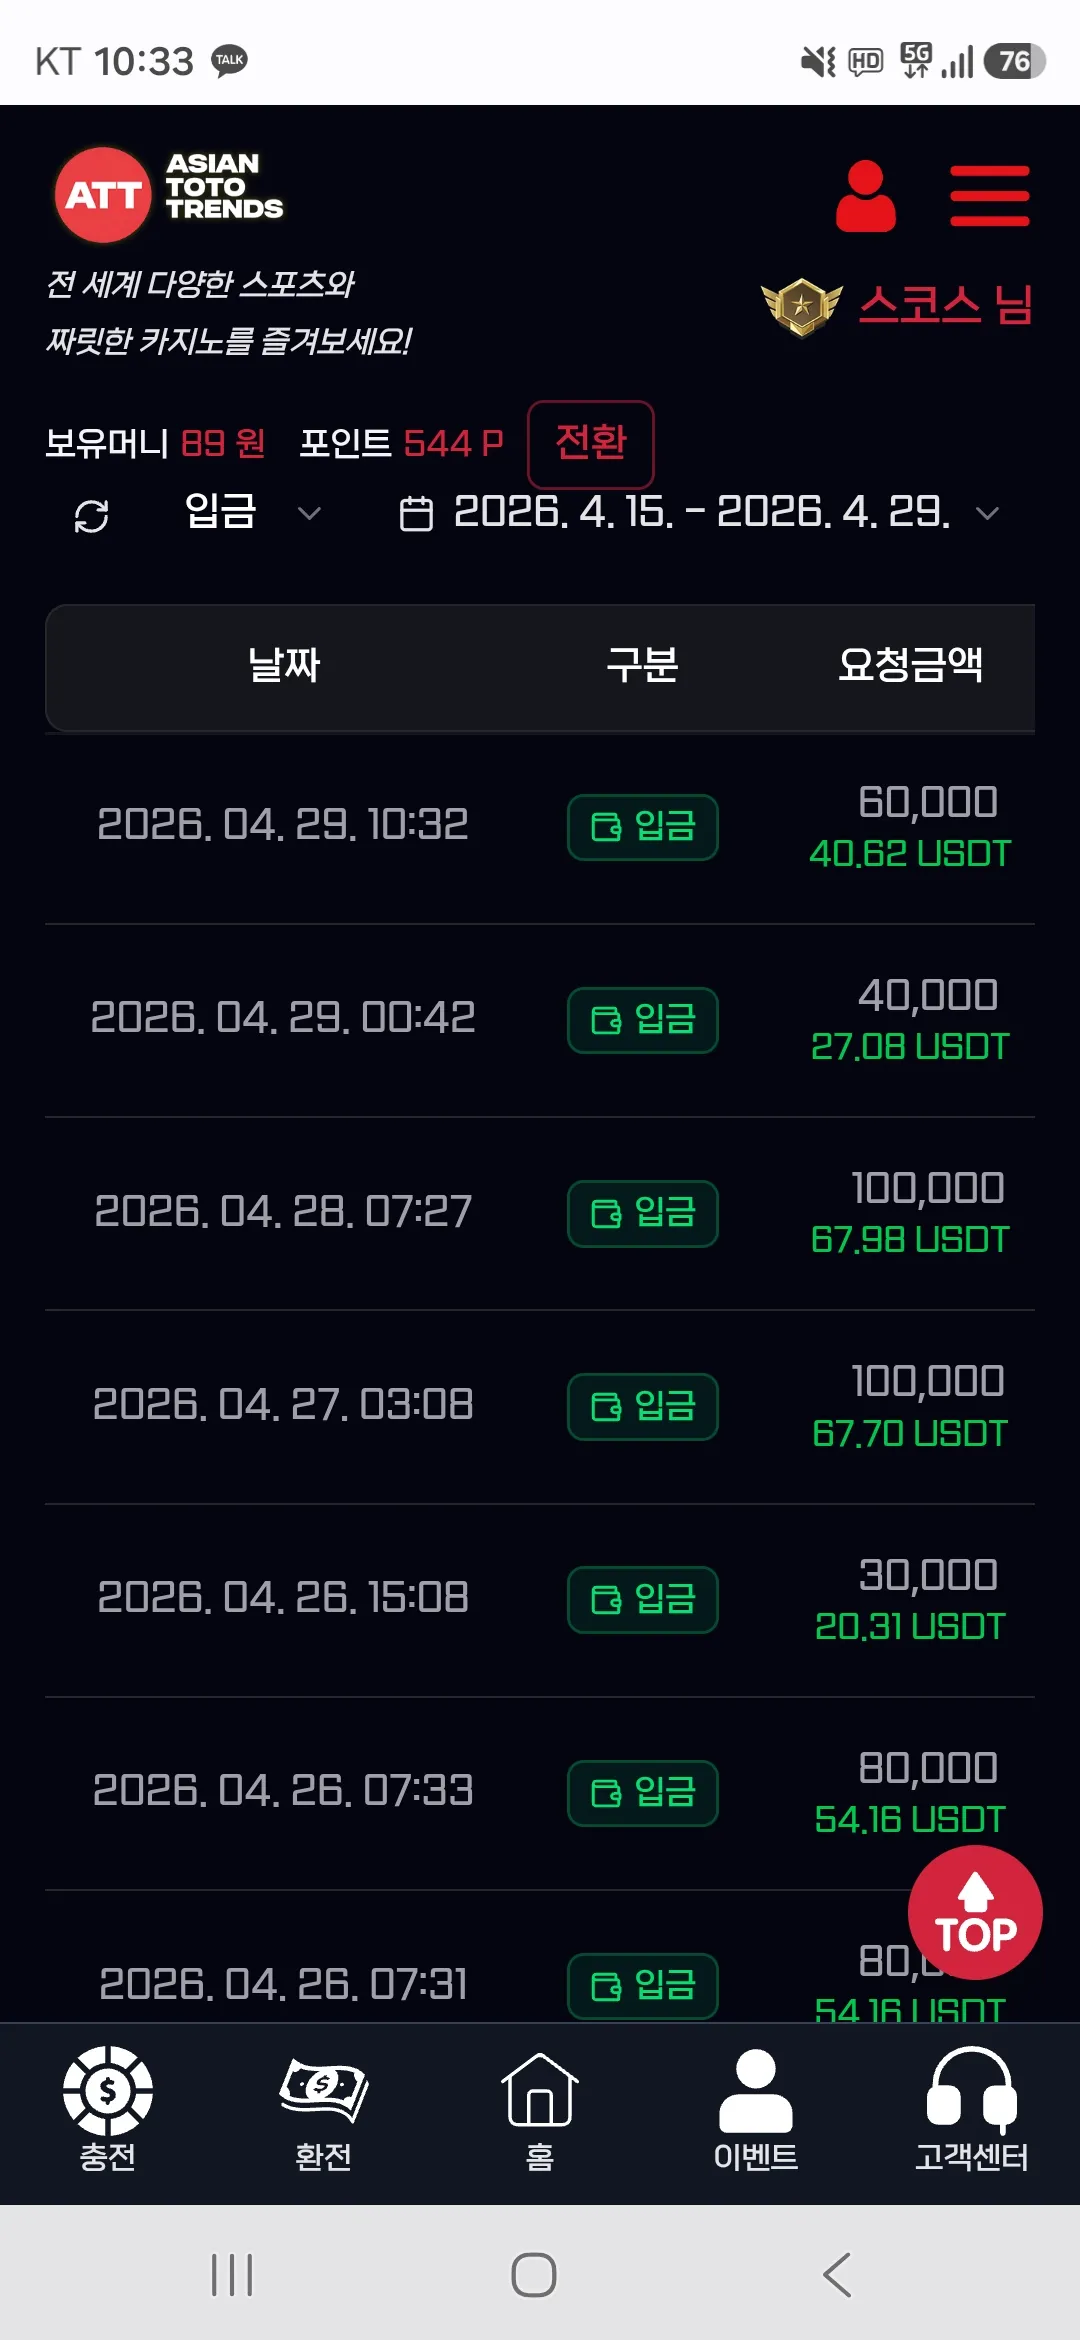Tap the ATT Asian Toto Trends logo

coord(169,194)
